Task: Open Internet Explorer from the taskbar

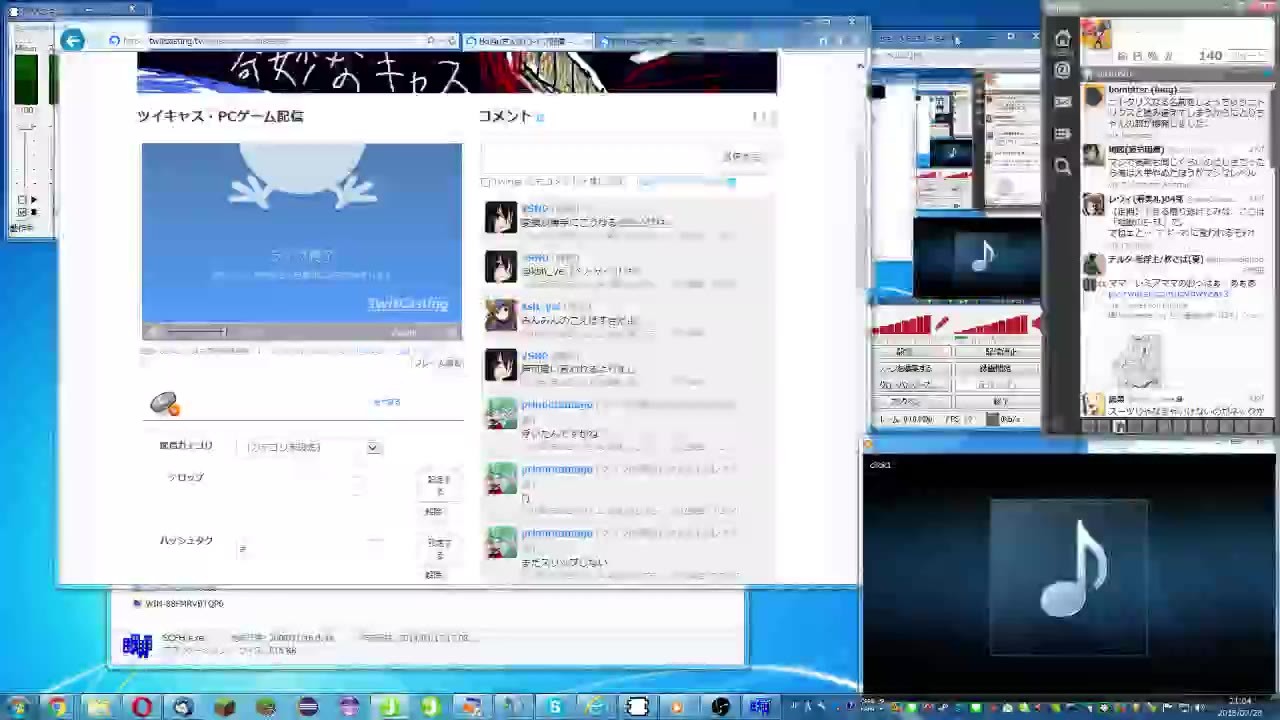Action: coord(596,707)
